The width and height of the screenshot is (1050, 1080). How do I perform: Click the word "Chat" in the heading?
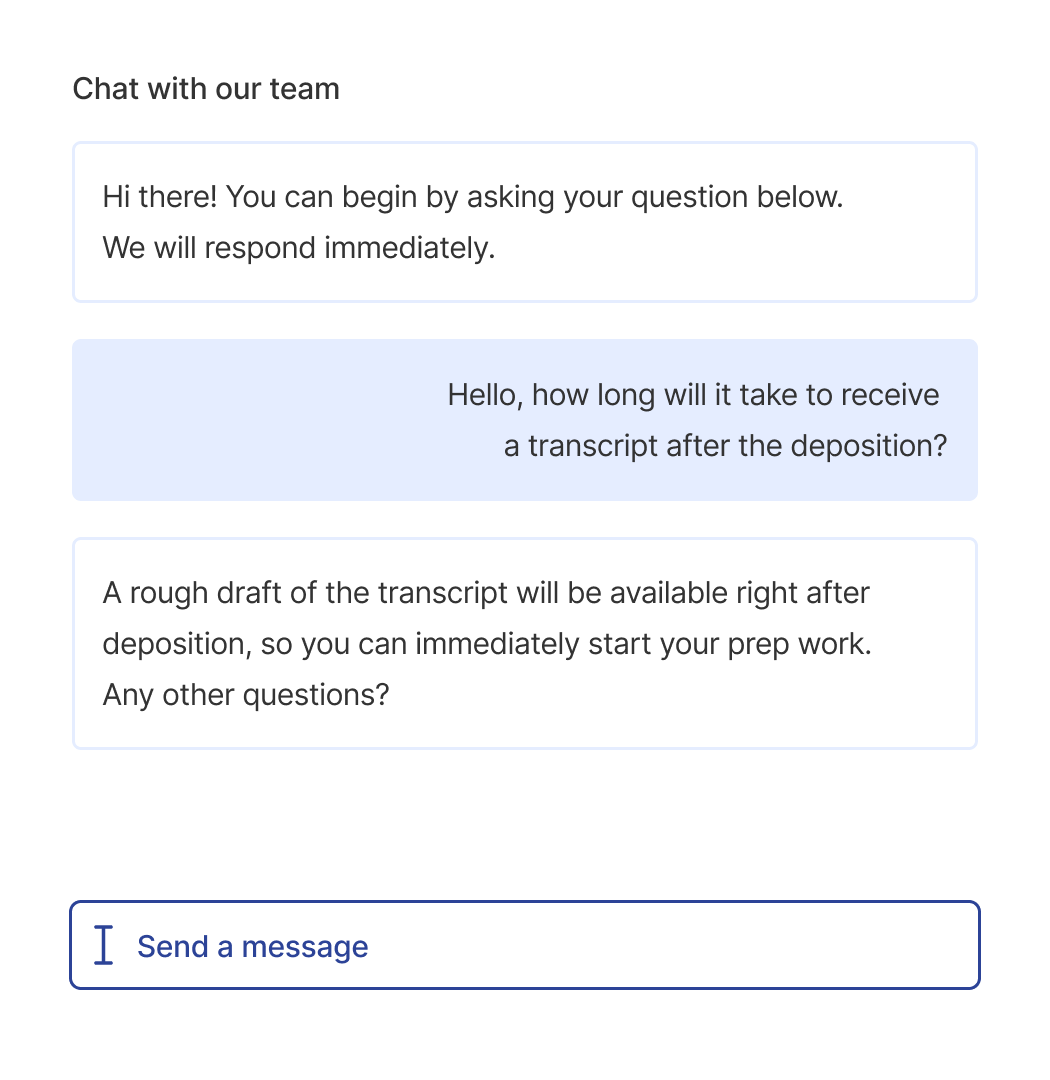[106, 89]
